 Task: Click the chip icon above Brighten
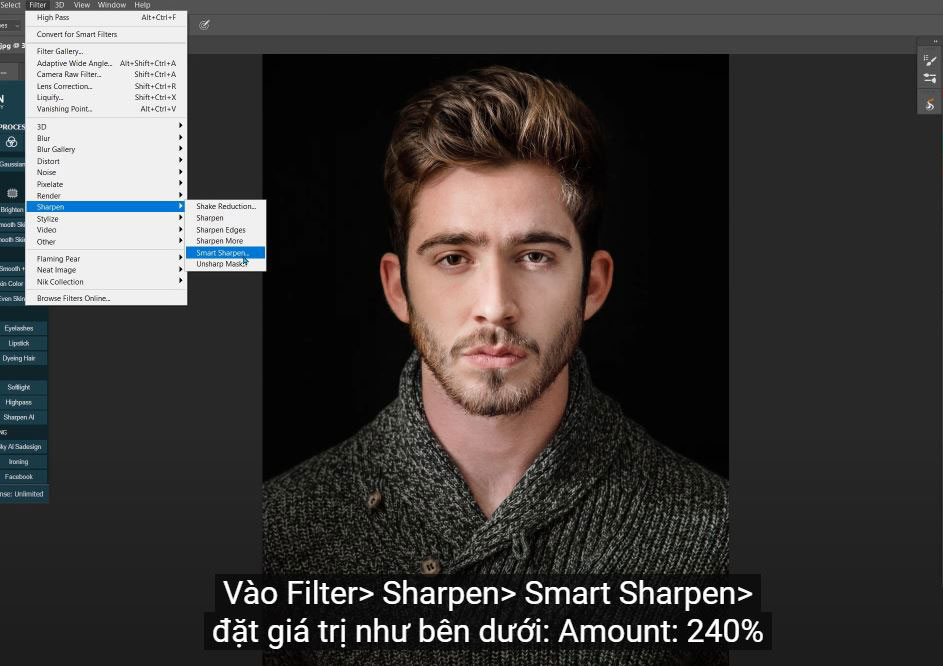12,193
